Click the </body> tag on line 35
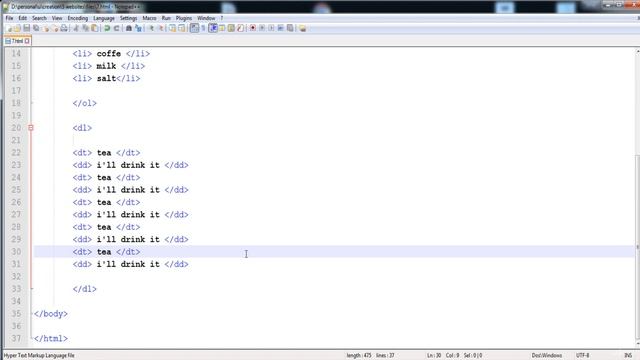This screenshot has height=360, width=640. 51,314
